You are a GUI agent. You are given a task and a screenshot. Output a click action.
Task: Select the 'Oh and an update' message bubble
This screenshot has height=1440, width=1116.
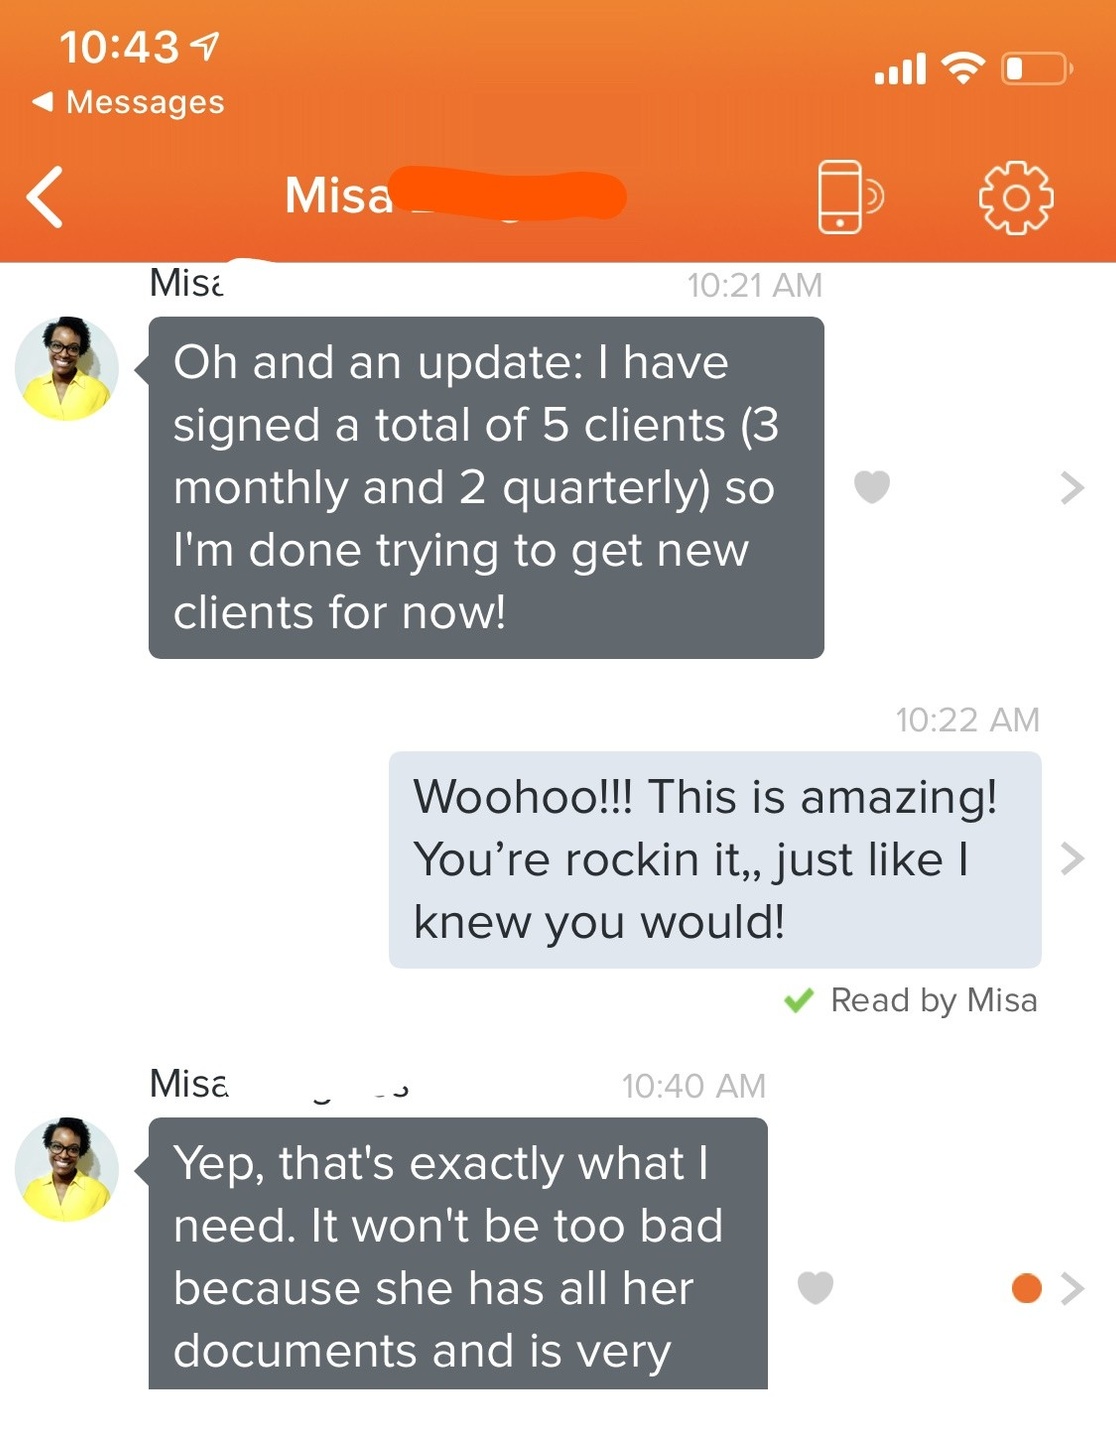(486, 487)
